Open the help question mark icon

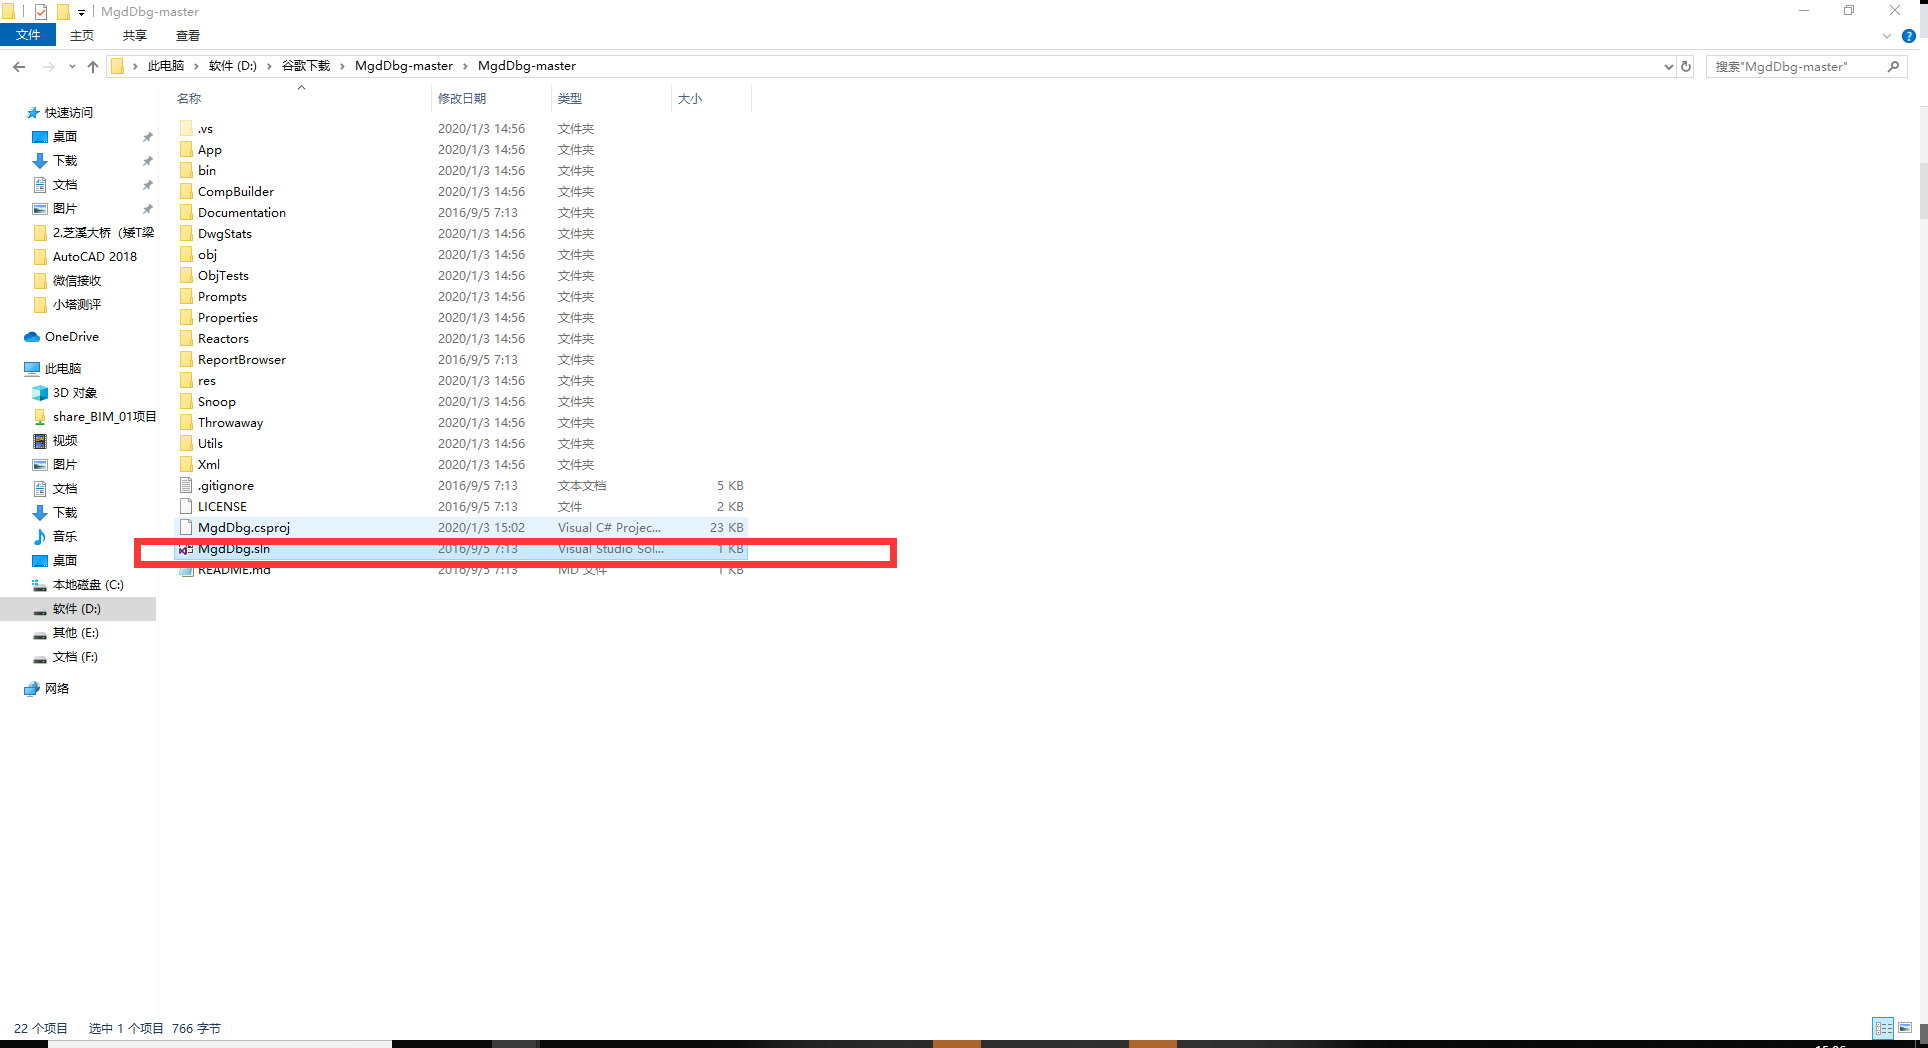tap(1908, 36)
